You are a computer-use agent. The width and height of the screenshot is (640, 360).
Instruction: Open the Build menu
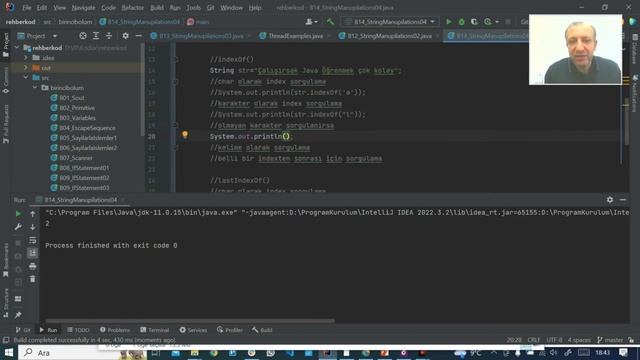tap(157, 8)
